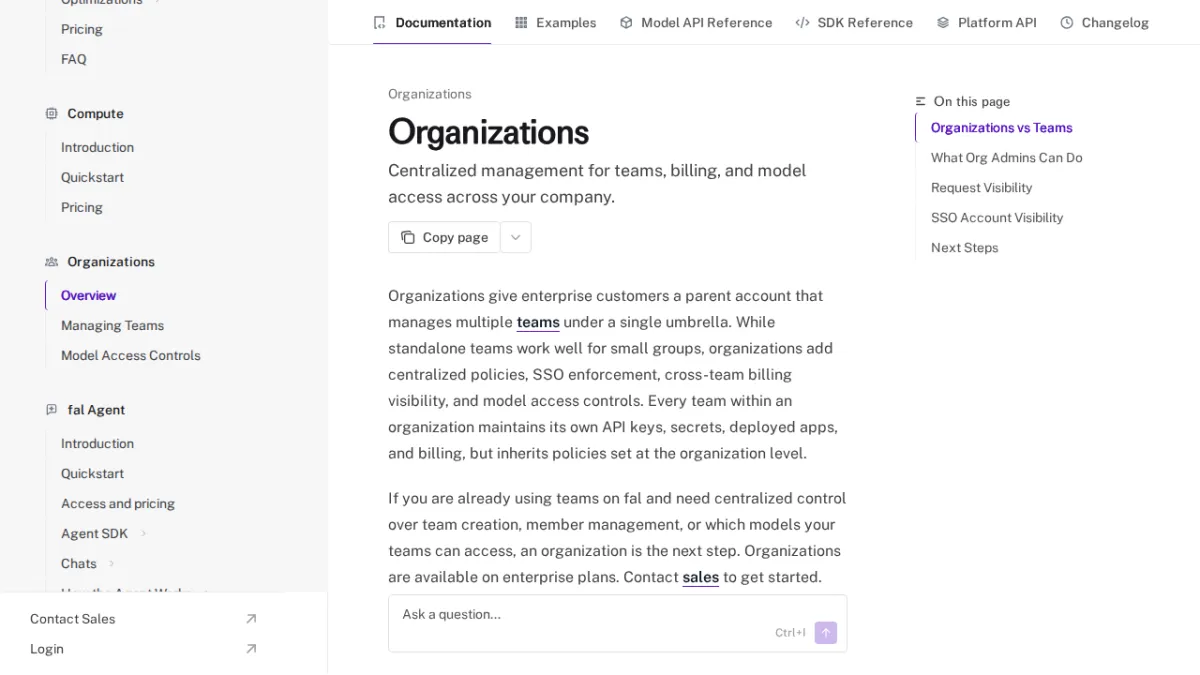Open the Documentation tab
This screenshot has width=1200, height=675.
point(432,22)
